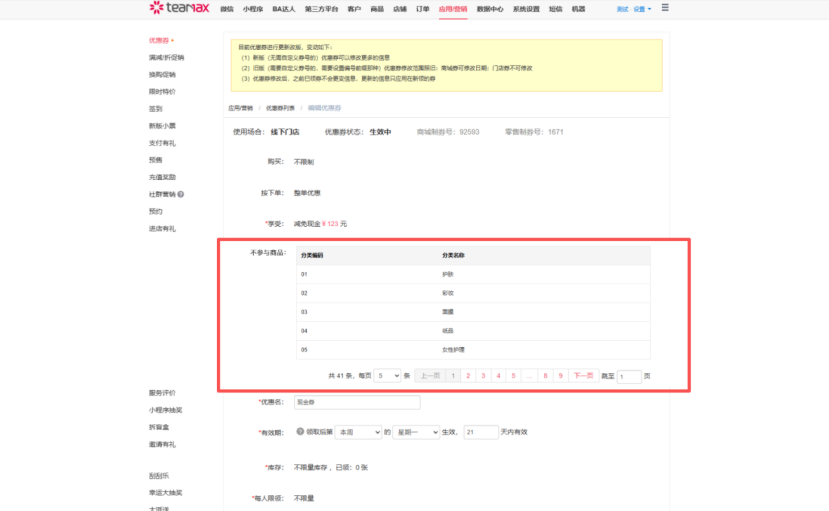This screenshot has height=511, width=829.
Task: Open the 小程序 top menu
Action: 253,9
